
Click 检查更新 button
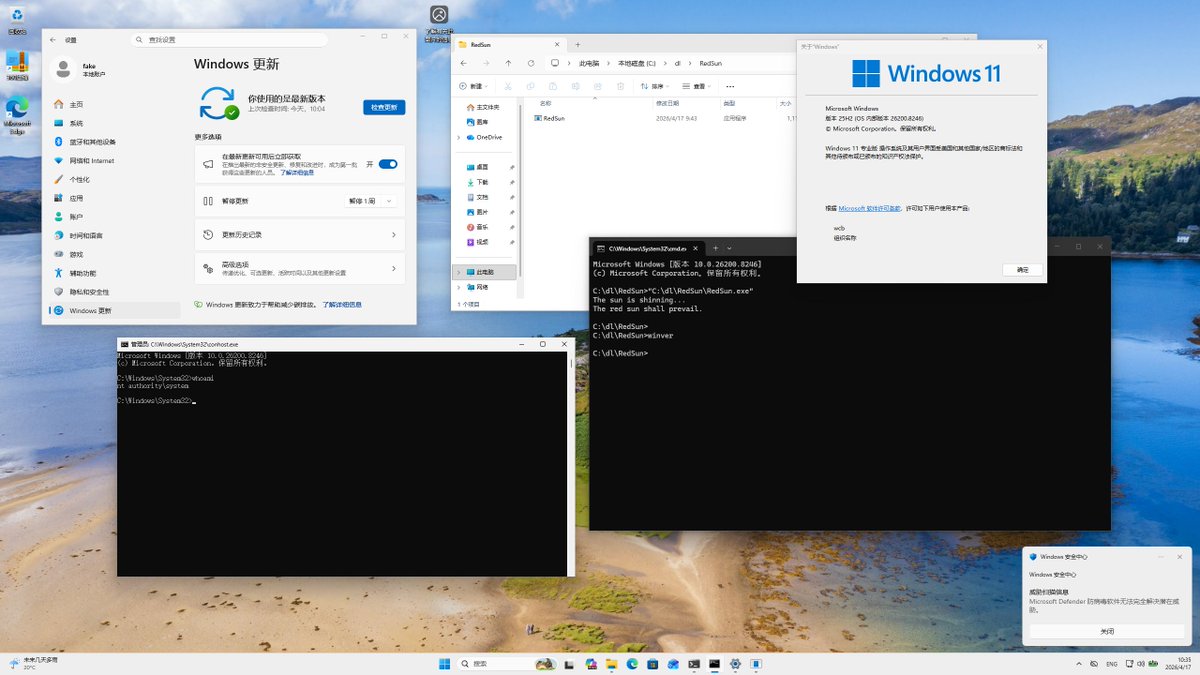pos(384,107)
